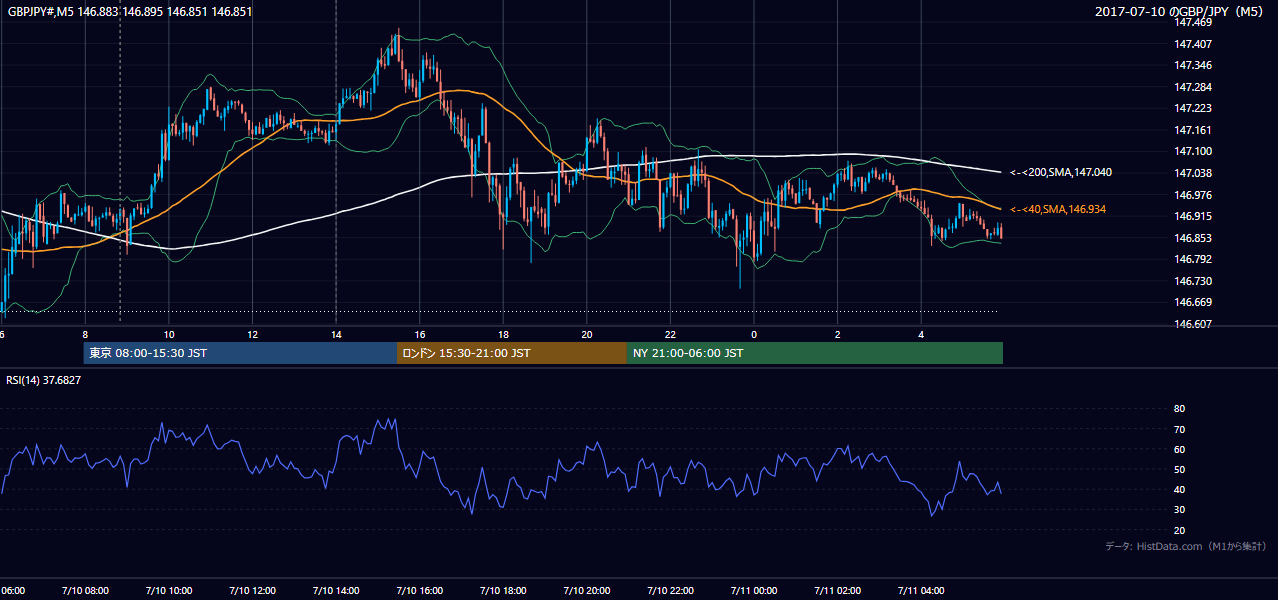The height and width of the screenshot is (600, 1278).
Task: Click the 146.730 price axis label
Action: pos(1193,281)
